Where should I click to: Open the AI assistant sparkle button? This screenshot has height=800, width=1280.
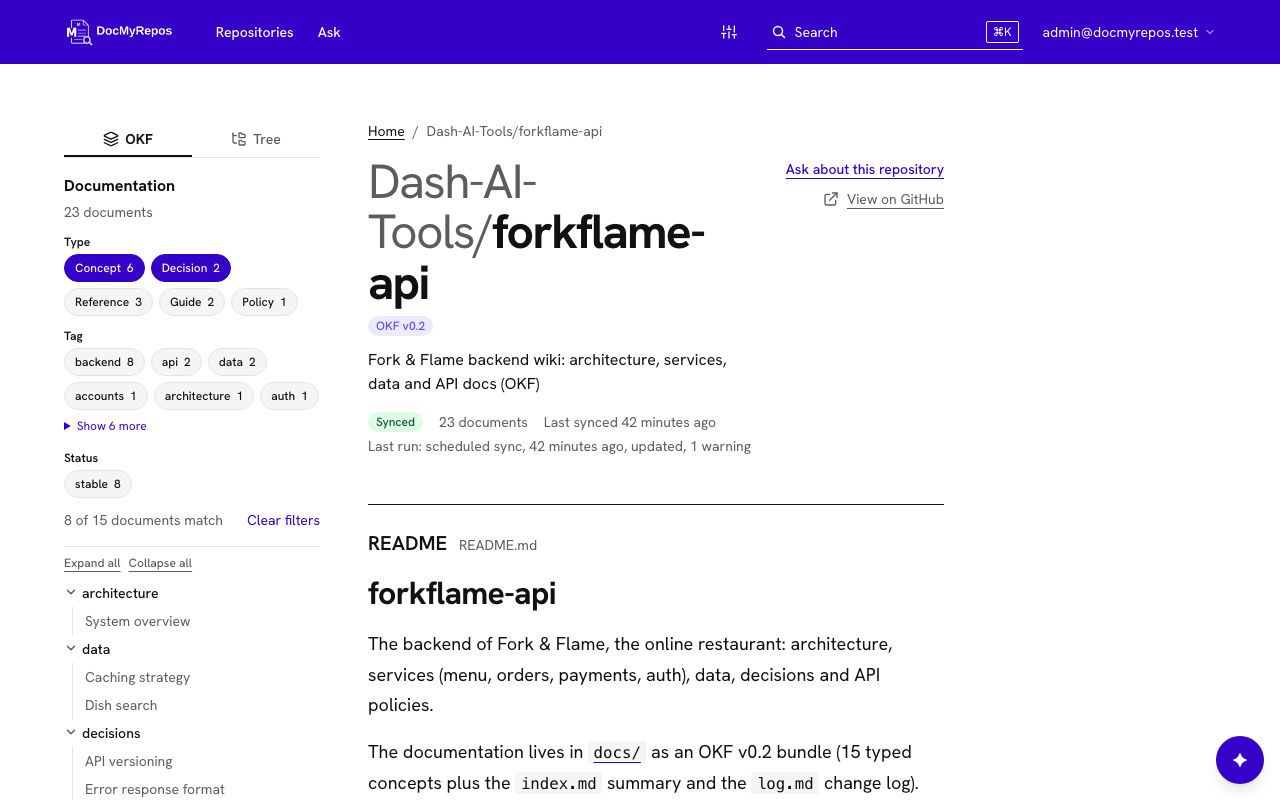pyautogui.click(x=1240, y=760)
